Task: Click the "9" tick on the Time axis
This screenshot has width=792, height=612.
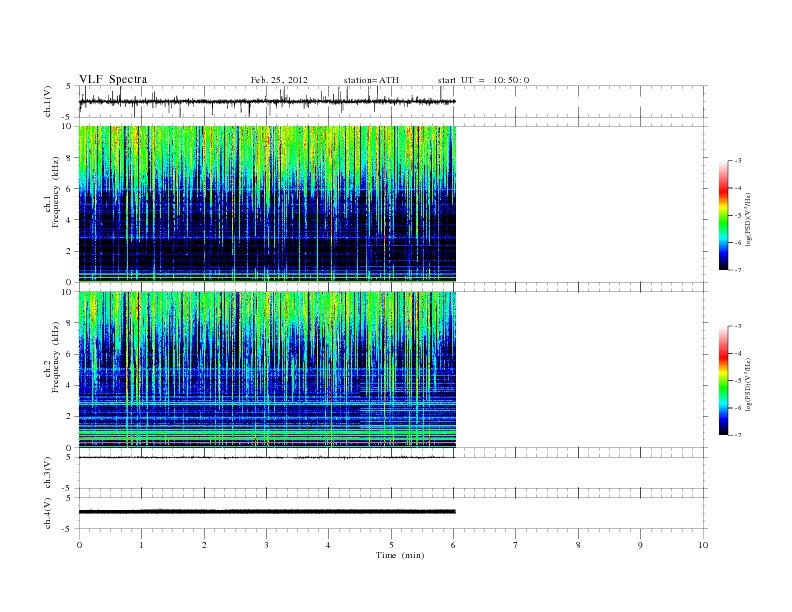Action: (x=641, y=545)
